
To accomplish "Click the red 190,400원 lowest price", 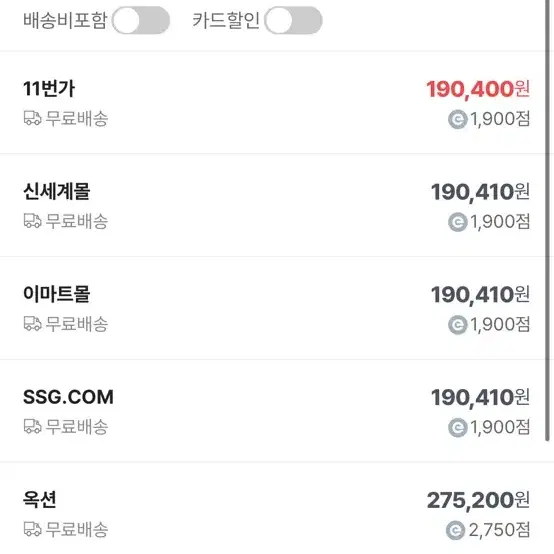I will coord(478,89).
